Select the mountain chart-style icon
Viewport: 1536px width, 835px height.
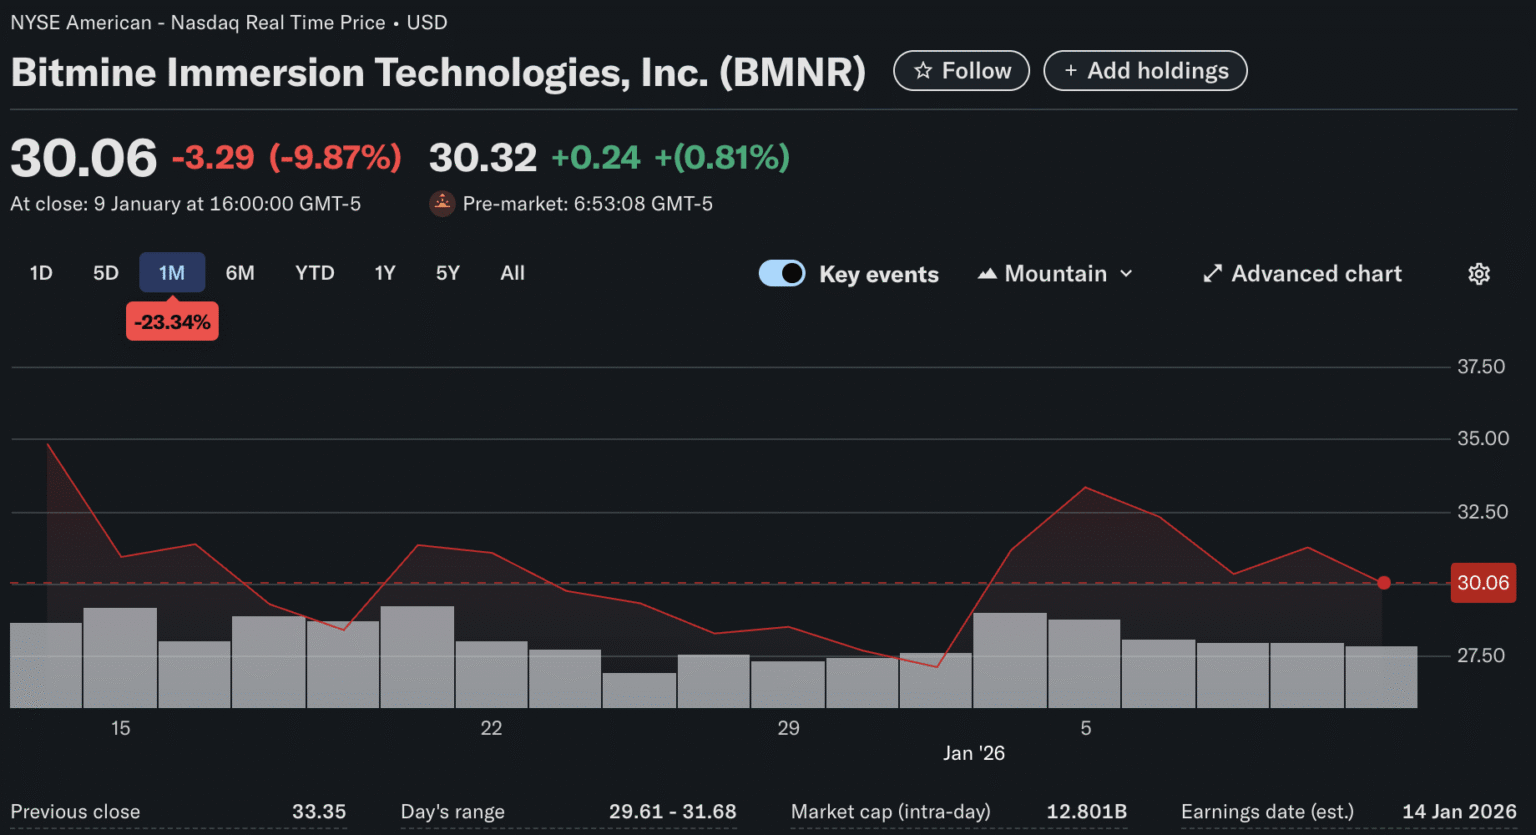pos(986,272)
